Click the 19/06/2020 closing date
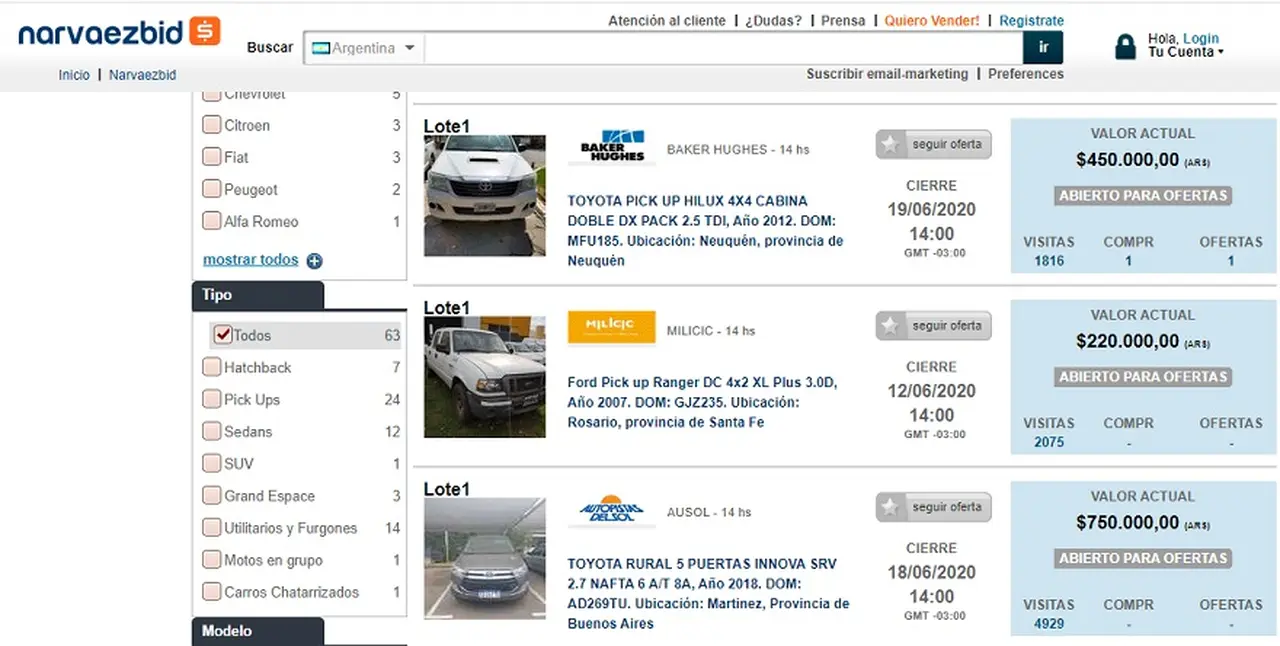1280x646 pixels. click(931, 210)
